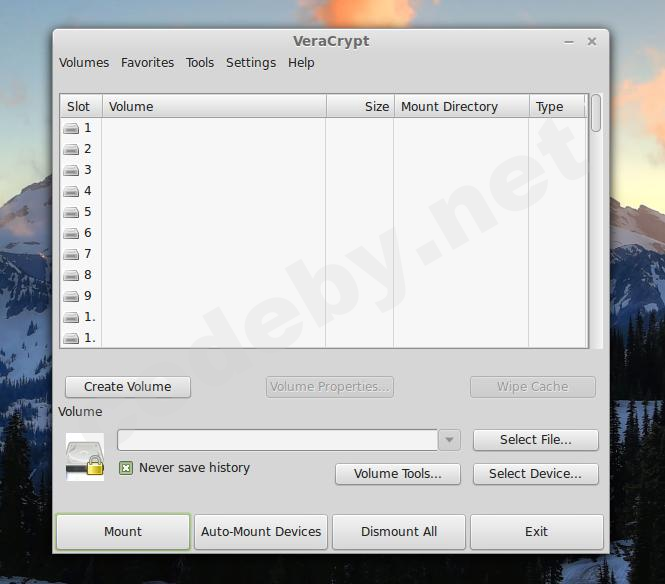This screenshot has width=665, height=584.
Task: Click the locked drive volume icon
Action: point(85,457)
